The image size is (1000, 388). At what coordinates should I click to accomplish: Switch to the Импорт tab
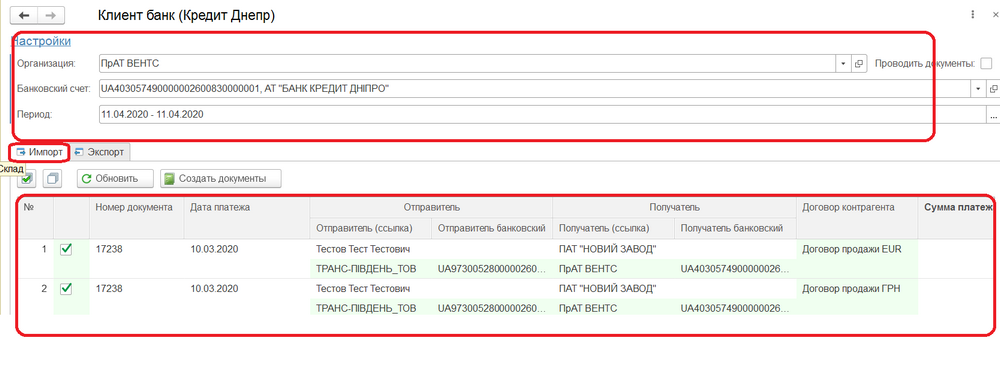(x=40, y=153)
